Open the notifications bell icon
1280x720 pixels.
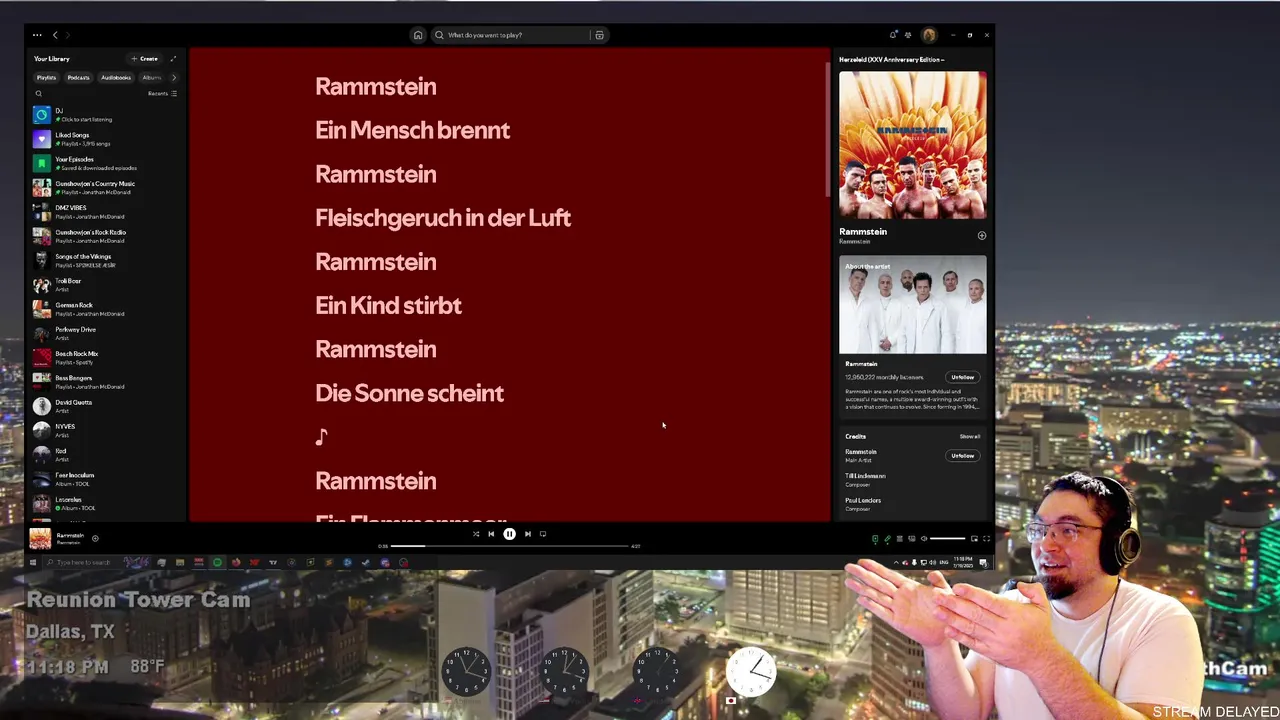pos(893,35)
